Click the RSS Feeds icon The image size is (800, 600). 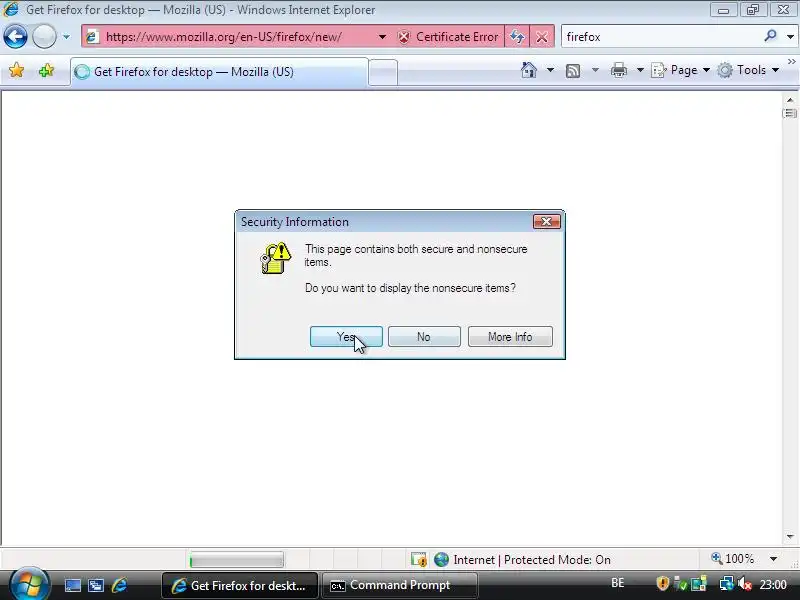[x=573, y=70]
